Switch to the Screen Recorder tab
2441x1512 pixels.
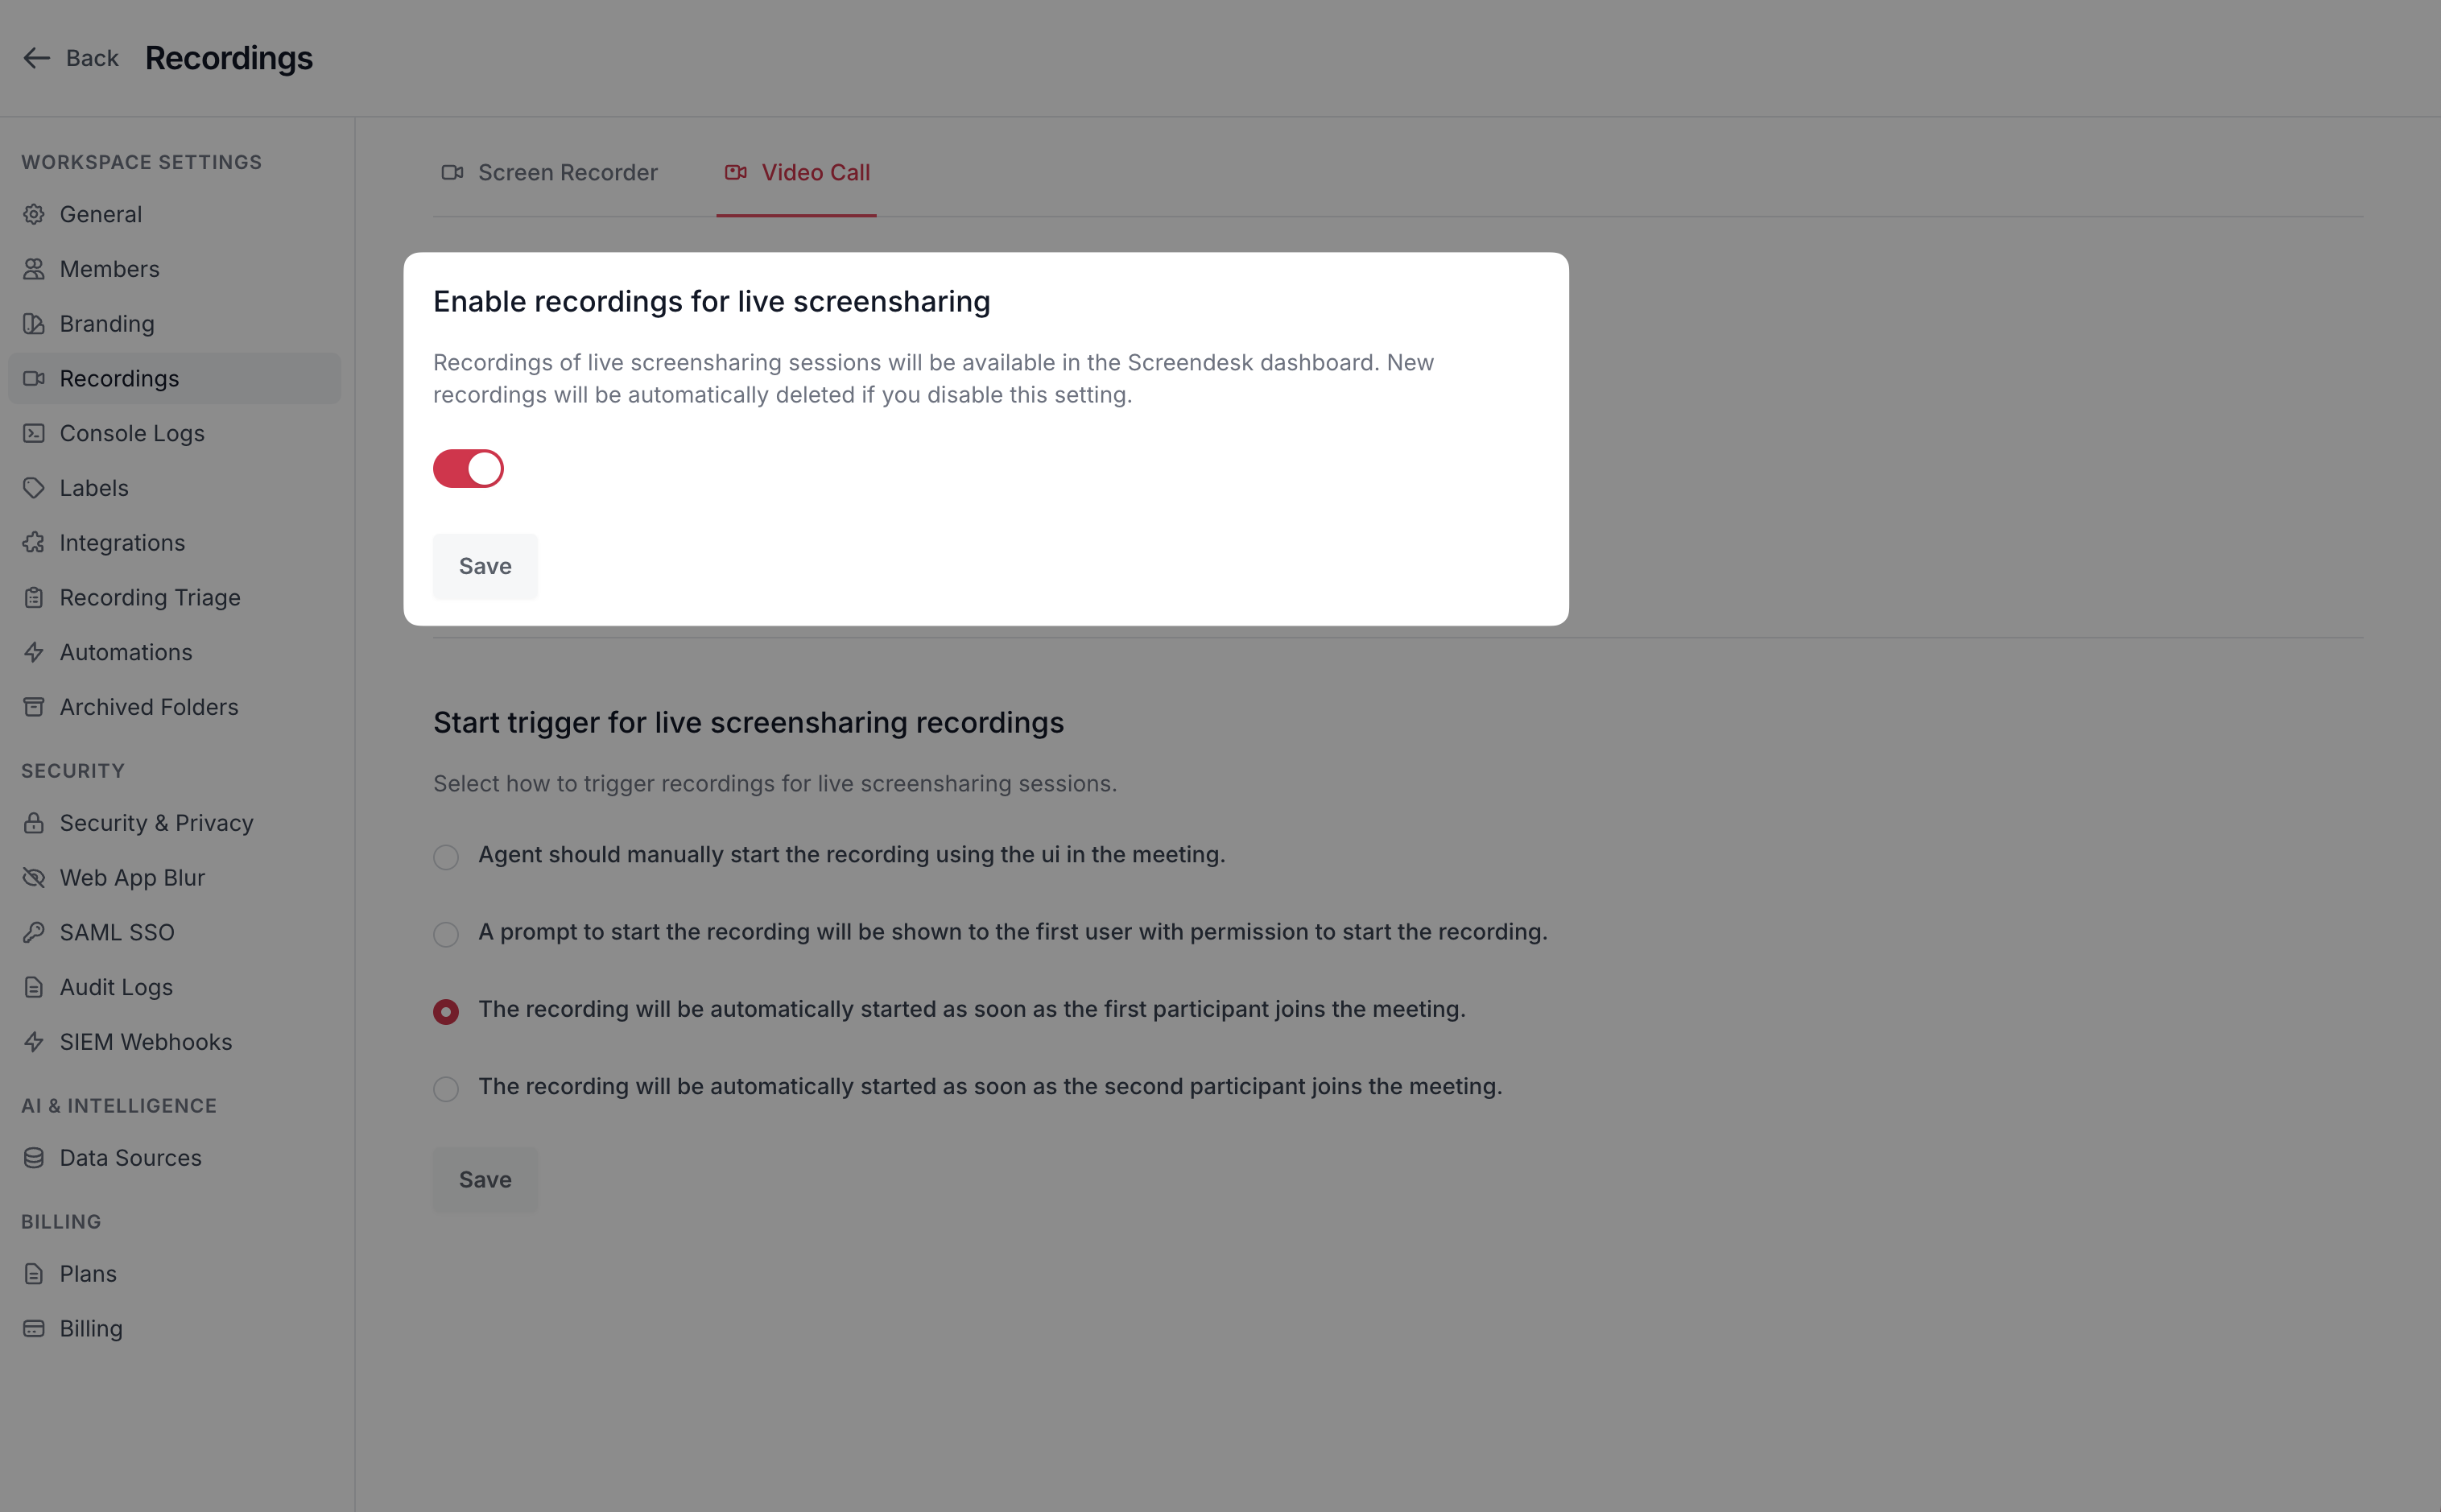click(x=550, y=173)
